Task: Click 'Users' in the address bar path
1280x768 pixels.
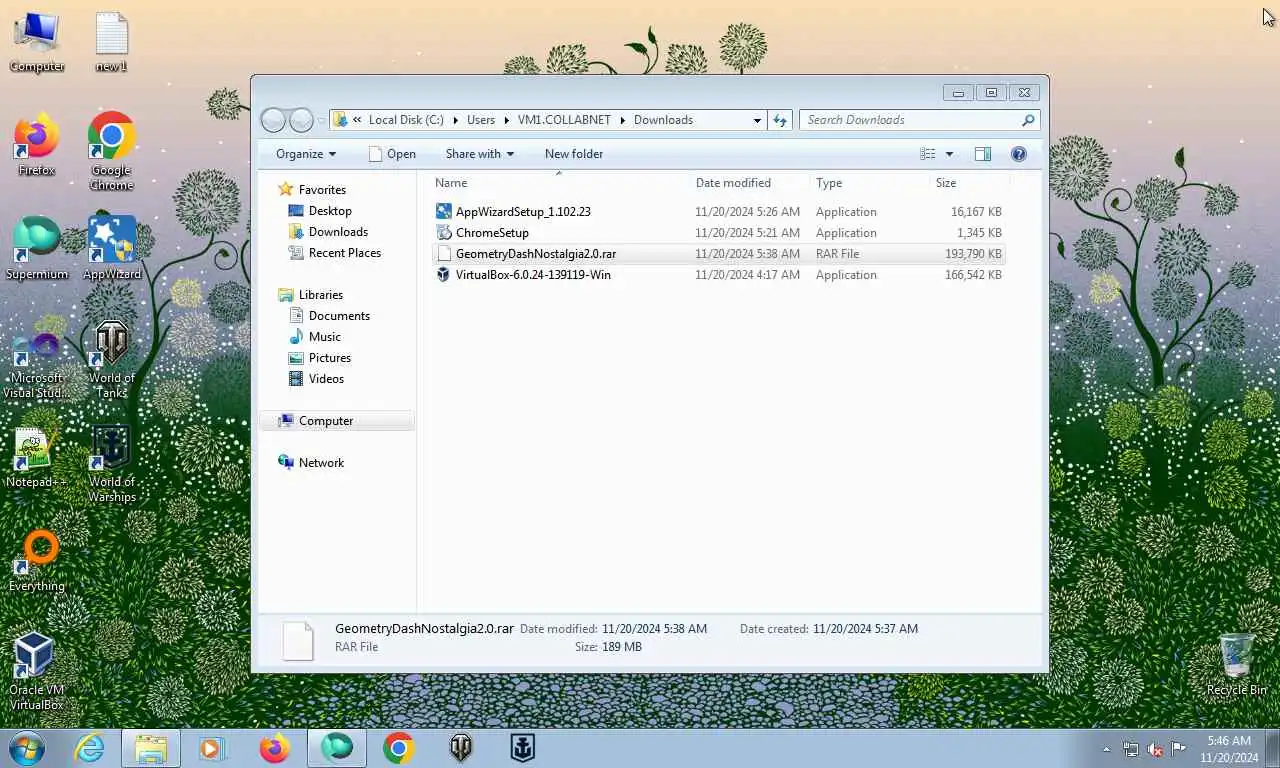Action: pos(481,120)
